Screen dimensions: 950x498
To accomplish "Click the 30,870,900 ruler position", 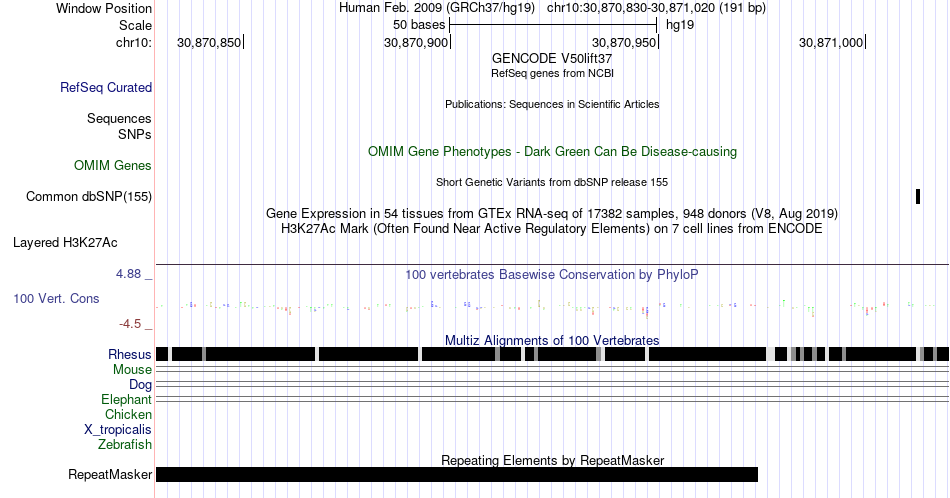I will coord(416,42).
